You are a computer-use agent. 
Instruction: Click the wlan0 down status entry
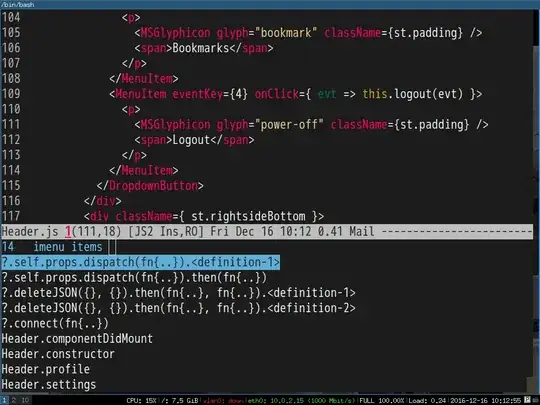click(x=224, y=401)
